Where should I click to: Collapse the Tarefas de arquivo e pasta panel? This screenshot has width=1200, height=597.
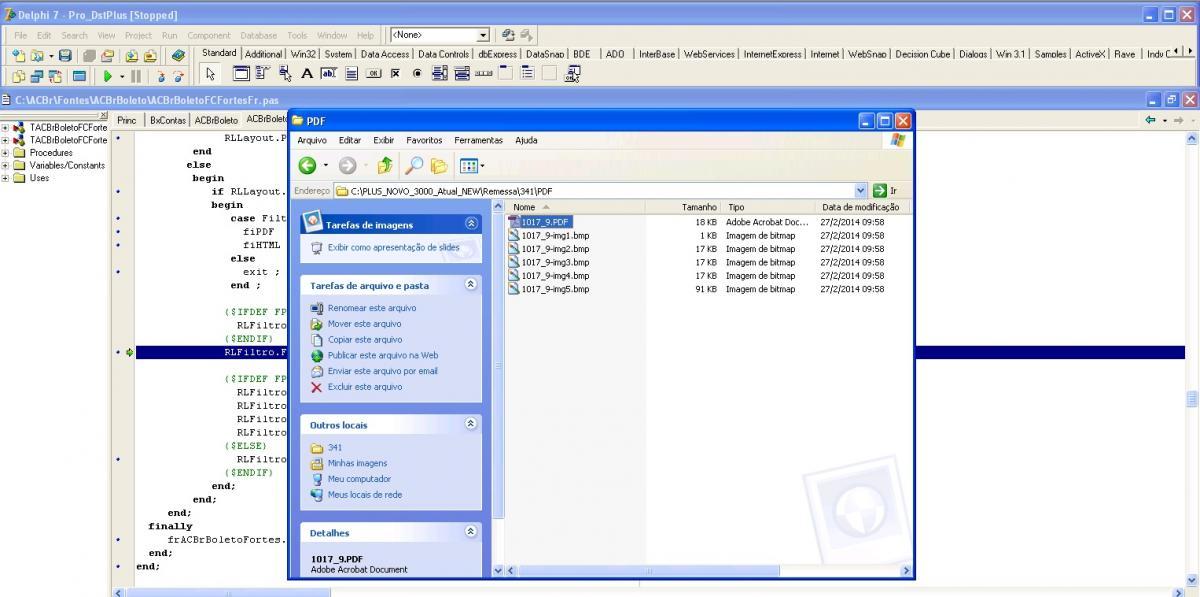pyautogui.click(x=471, y=285)
